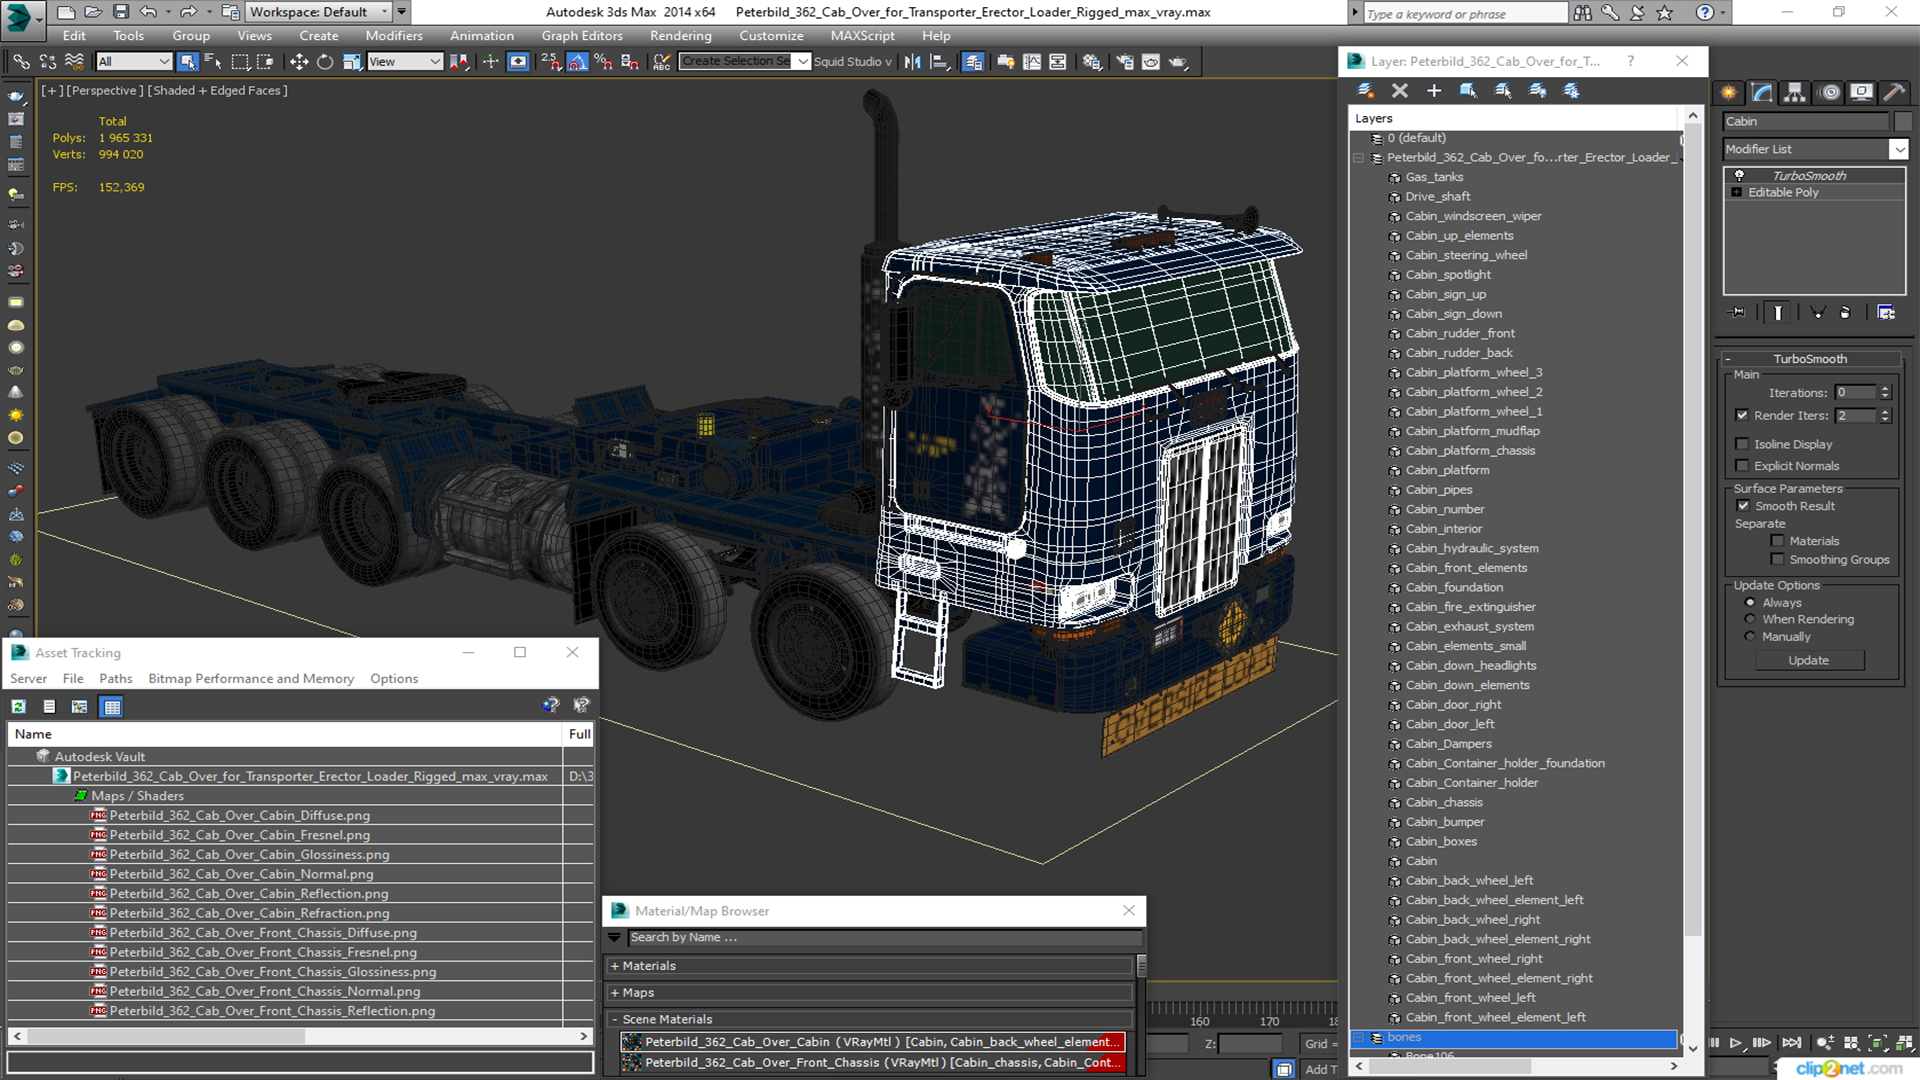
Task: Open Paths menu in Asset Tracking
Action: [116, 678]
